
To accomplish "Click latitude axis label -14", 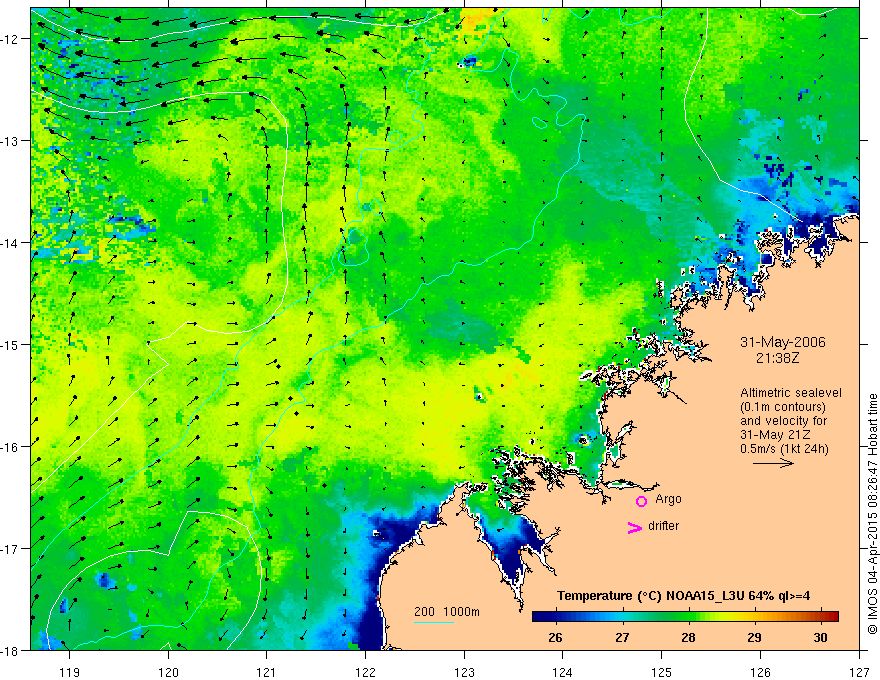I will [11, 243].
